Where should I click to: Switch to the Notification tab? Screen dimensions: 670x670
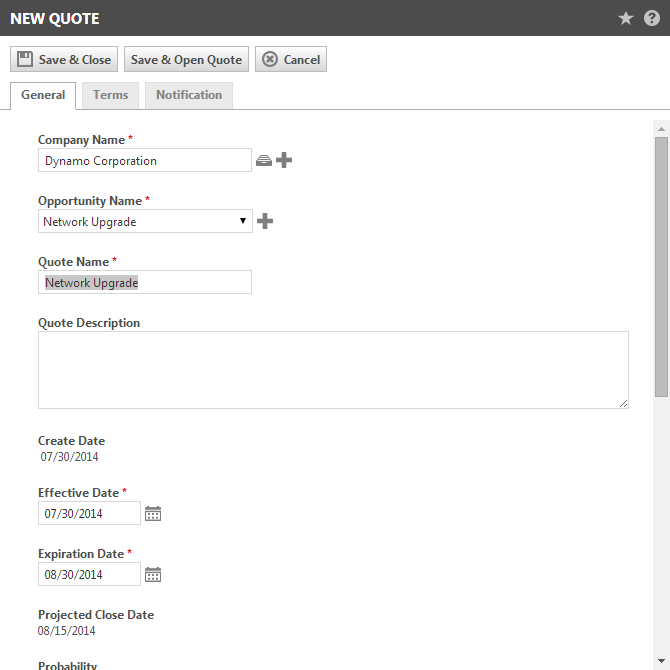tap(189, 95)
